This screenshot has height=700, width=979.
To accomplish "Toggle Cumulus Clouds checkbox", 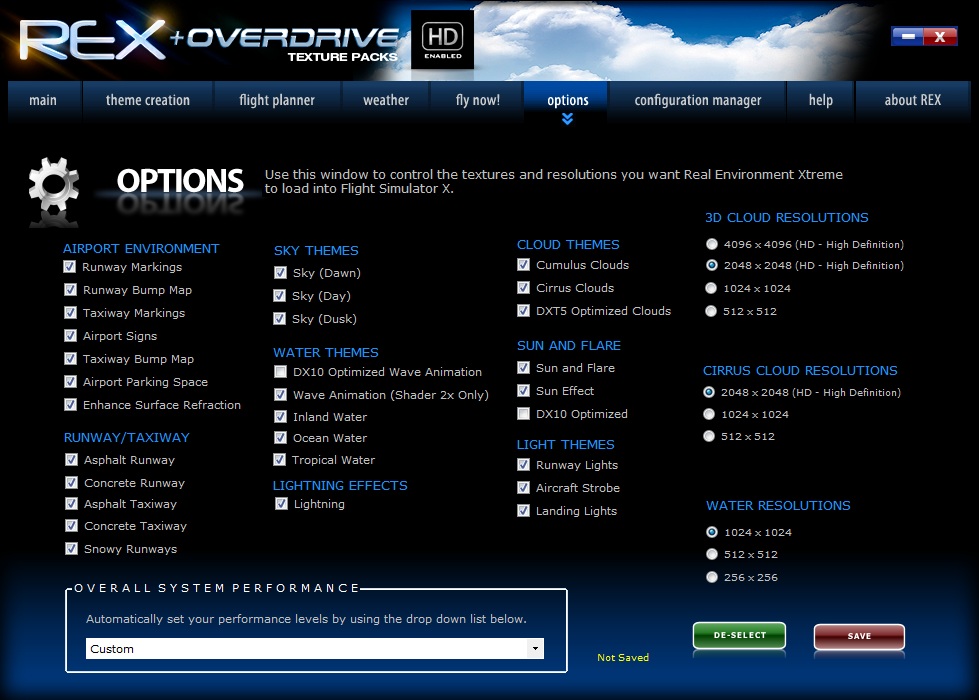I will point(523,265).
